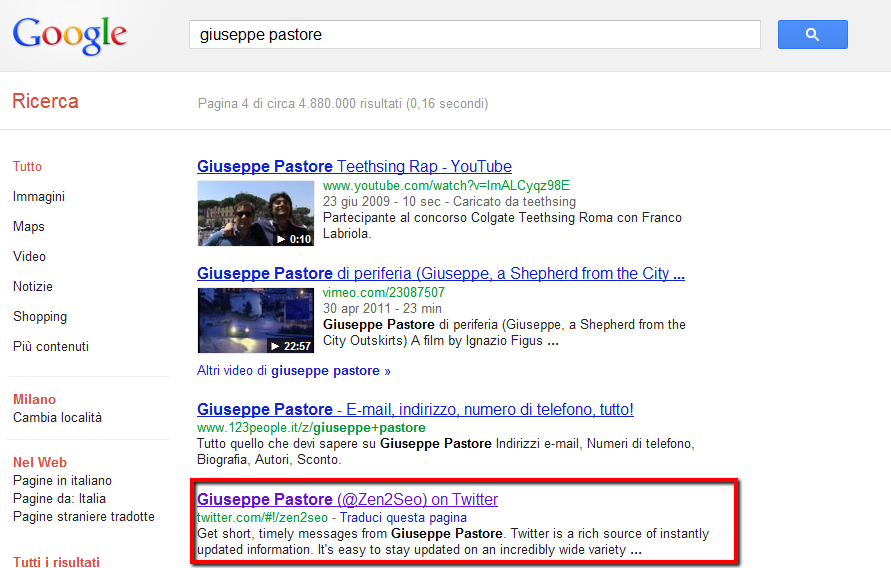The height and width of the screenshot is (568, 891).
Task: Filter by Pagine in italiano
Action: [x=62, y=481]
